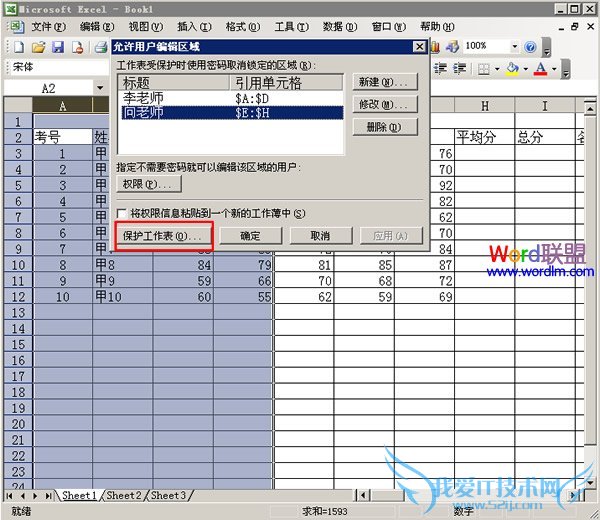Close the 允许用户编辑区域 dialog
The image size is (600, 520).
pos(419,47)
